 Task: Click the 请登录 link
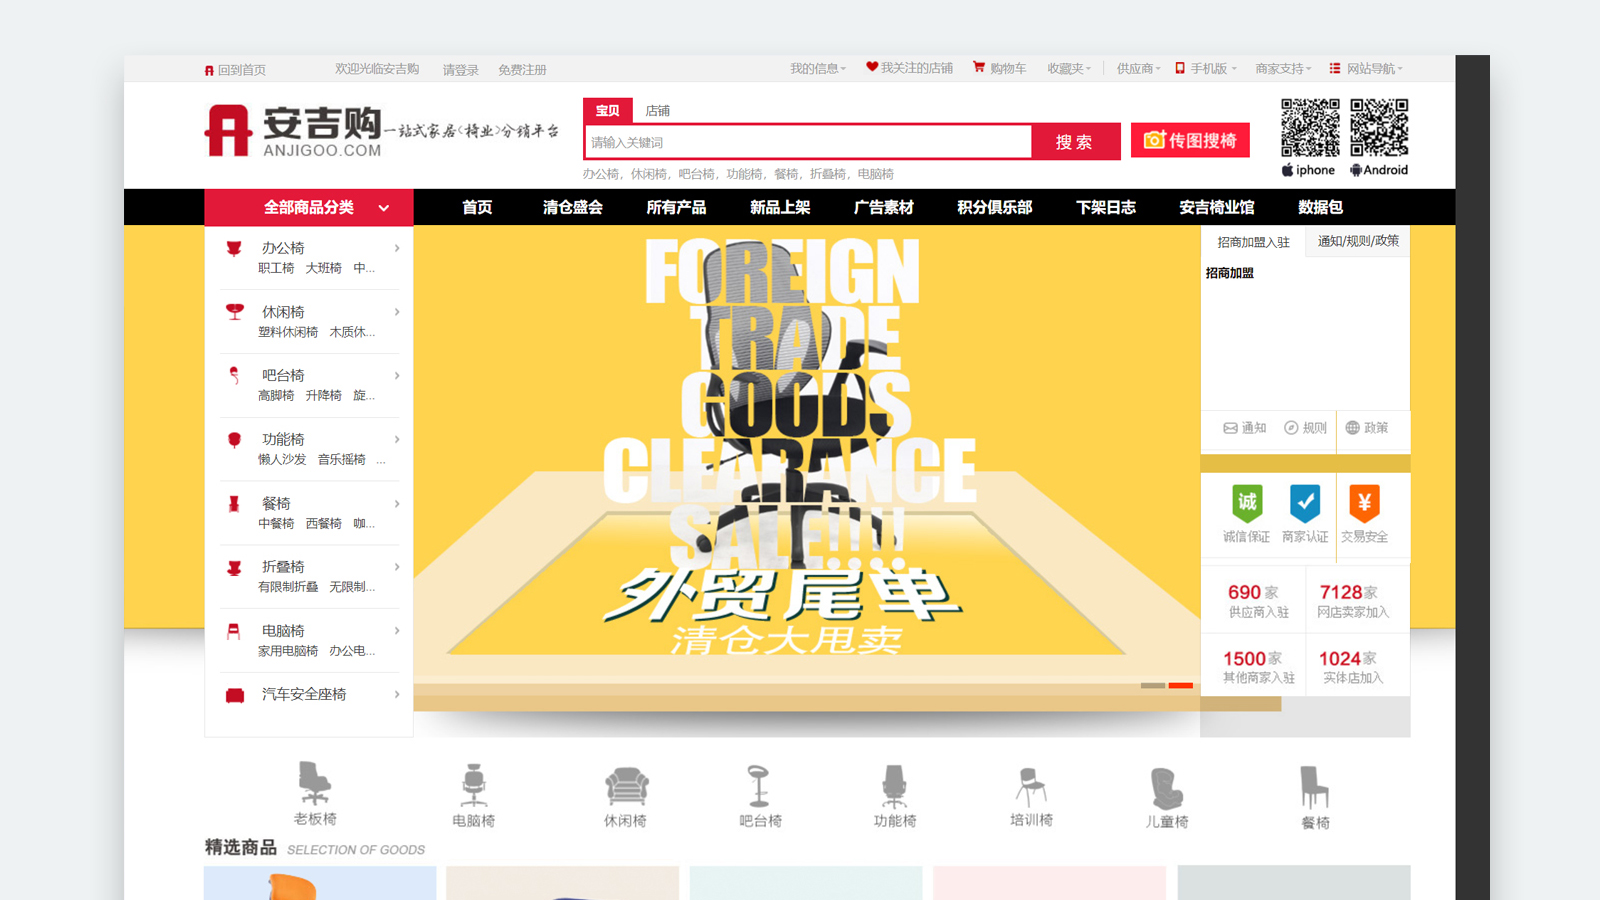(460, 70)
